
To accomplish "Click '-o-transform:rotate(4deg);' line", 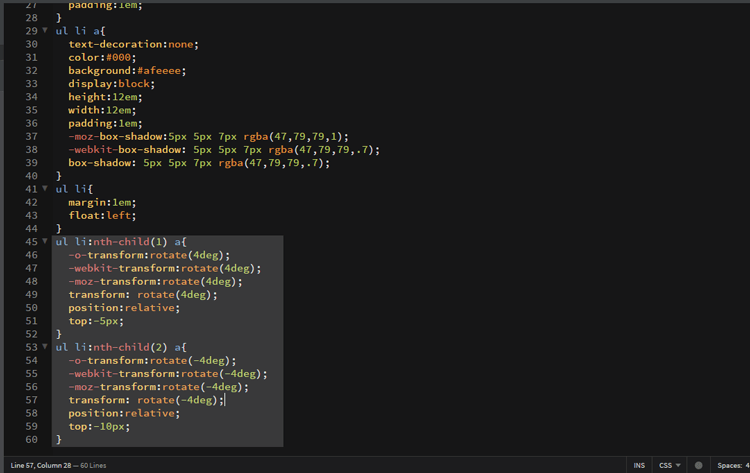I will [149, 255].
